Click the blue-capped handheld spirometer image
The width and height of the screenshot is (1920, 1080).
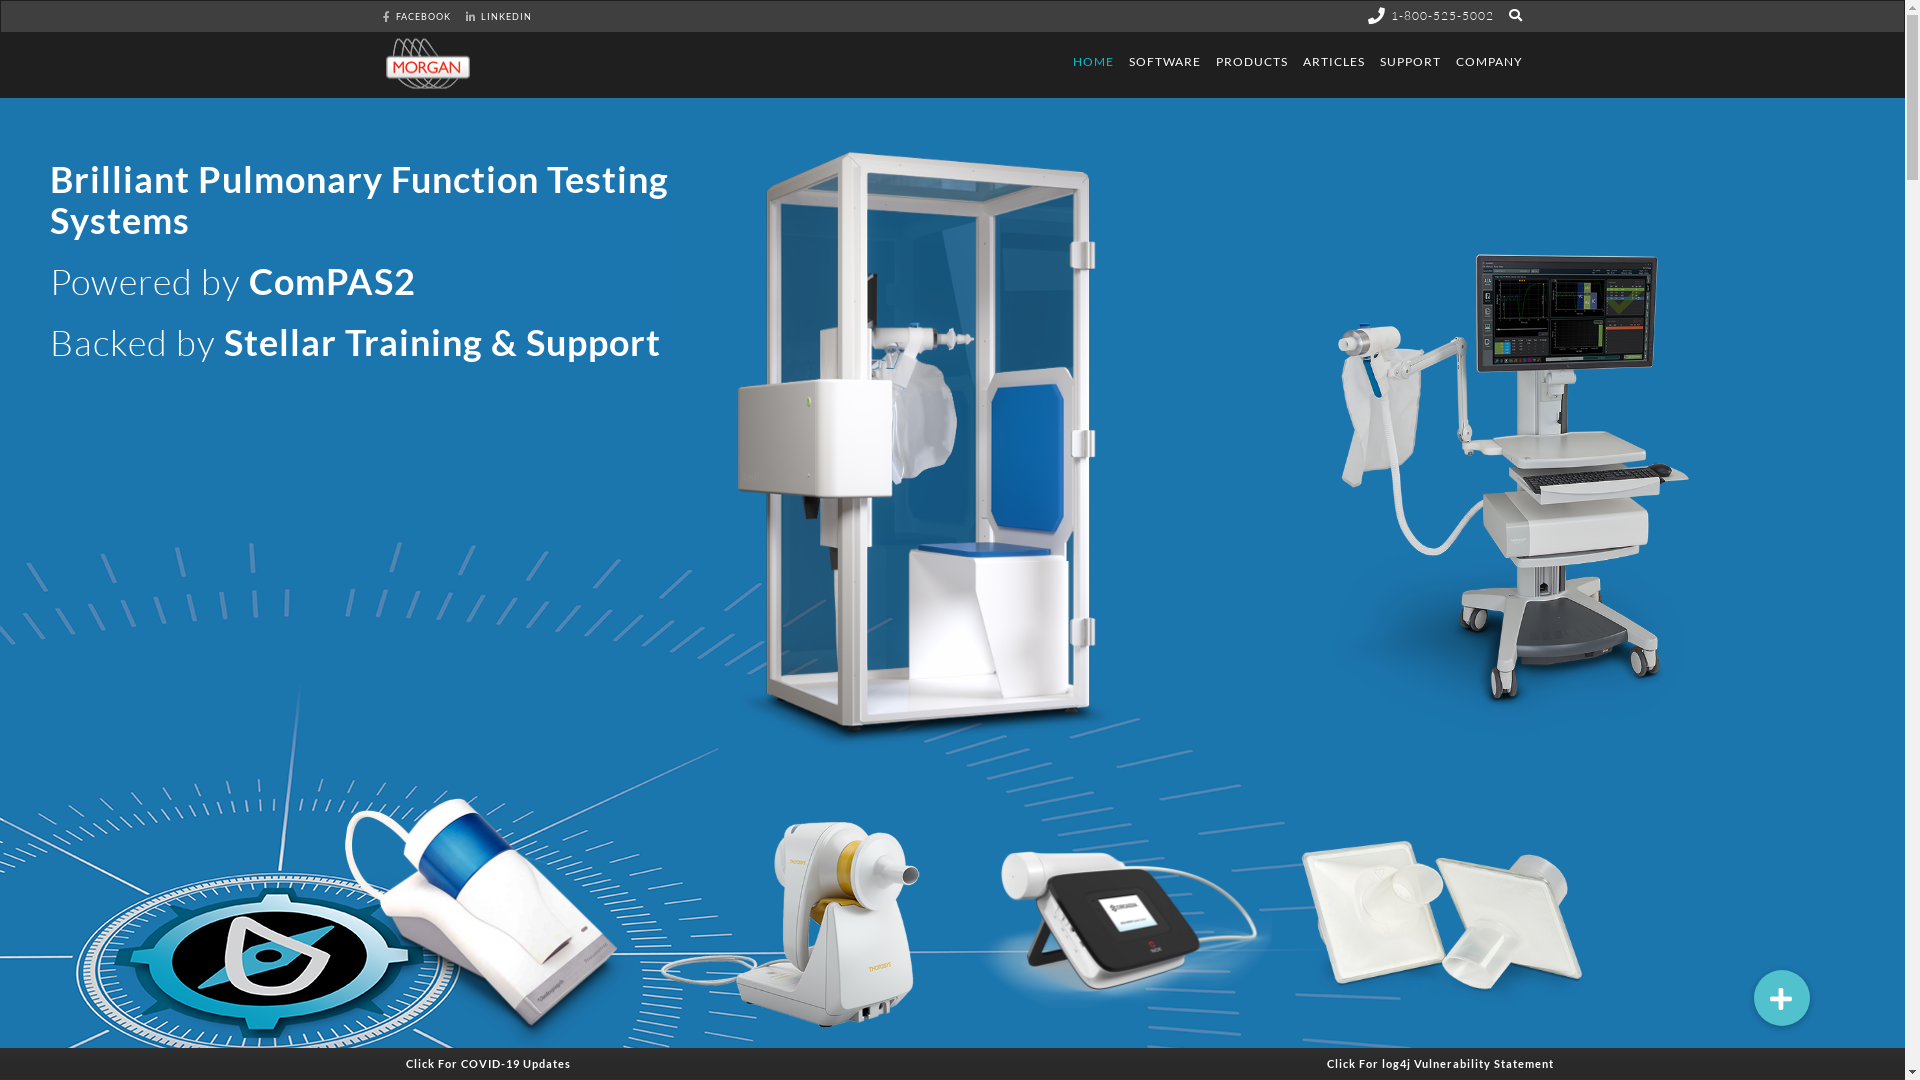click(x=480, y=915)
